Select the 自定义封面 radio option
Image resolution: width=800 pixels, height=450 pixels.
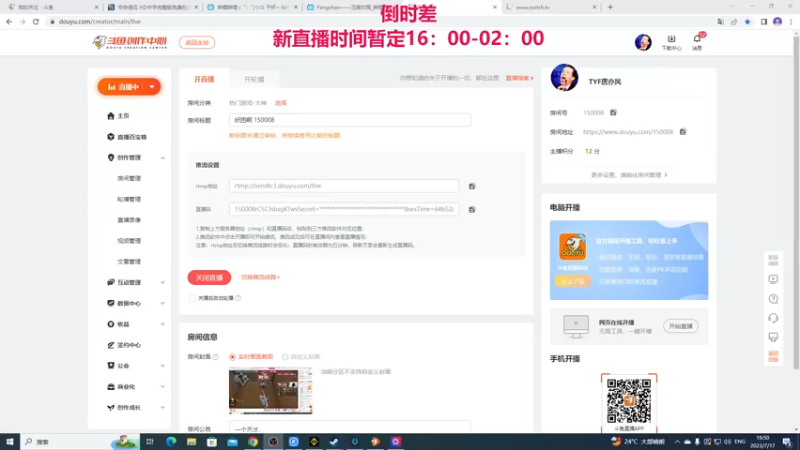(x=285, y=357)
